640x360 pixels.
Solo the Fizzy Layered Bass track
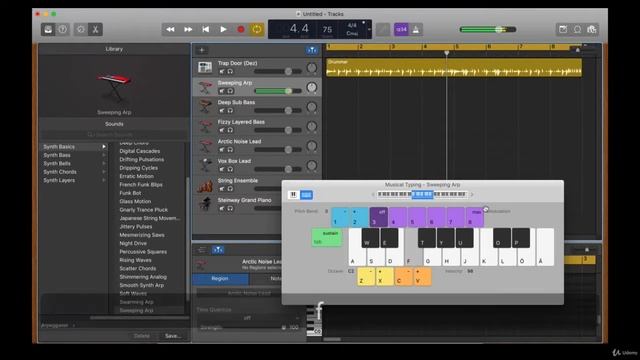tap(230, 130)
